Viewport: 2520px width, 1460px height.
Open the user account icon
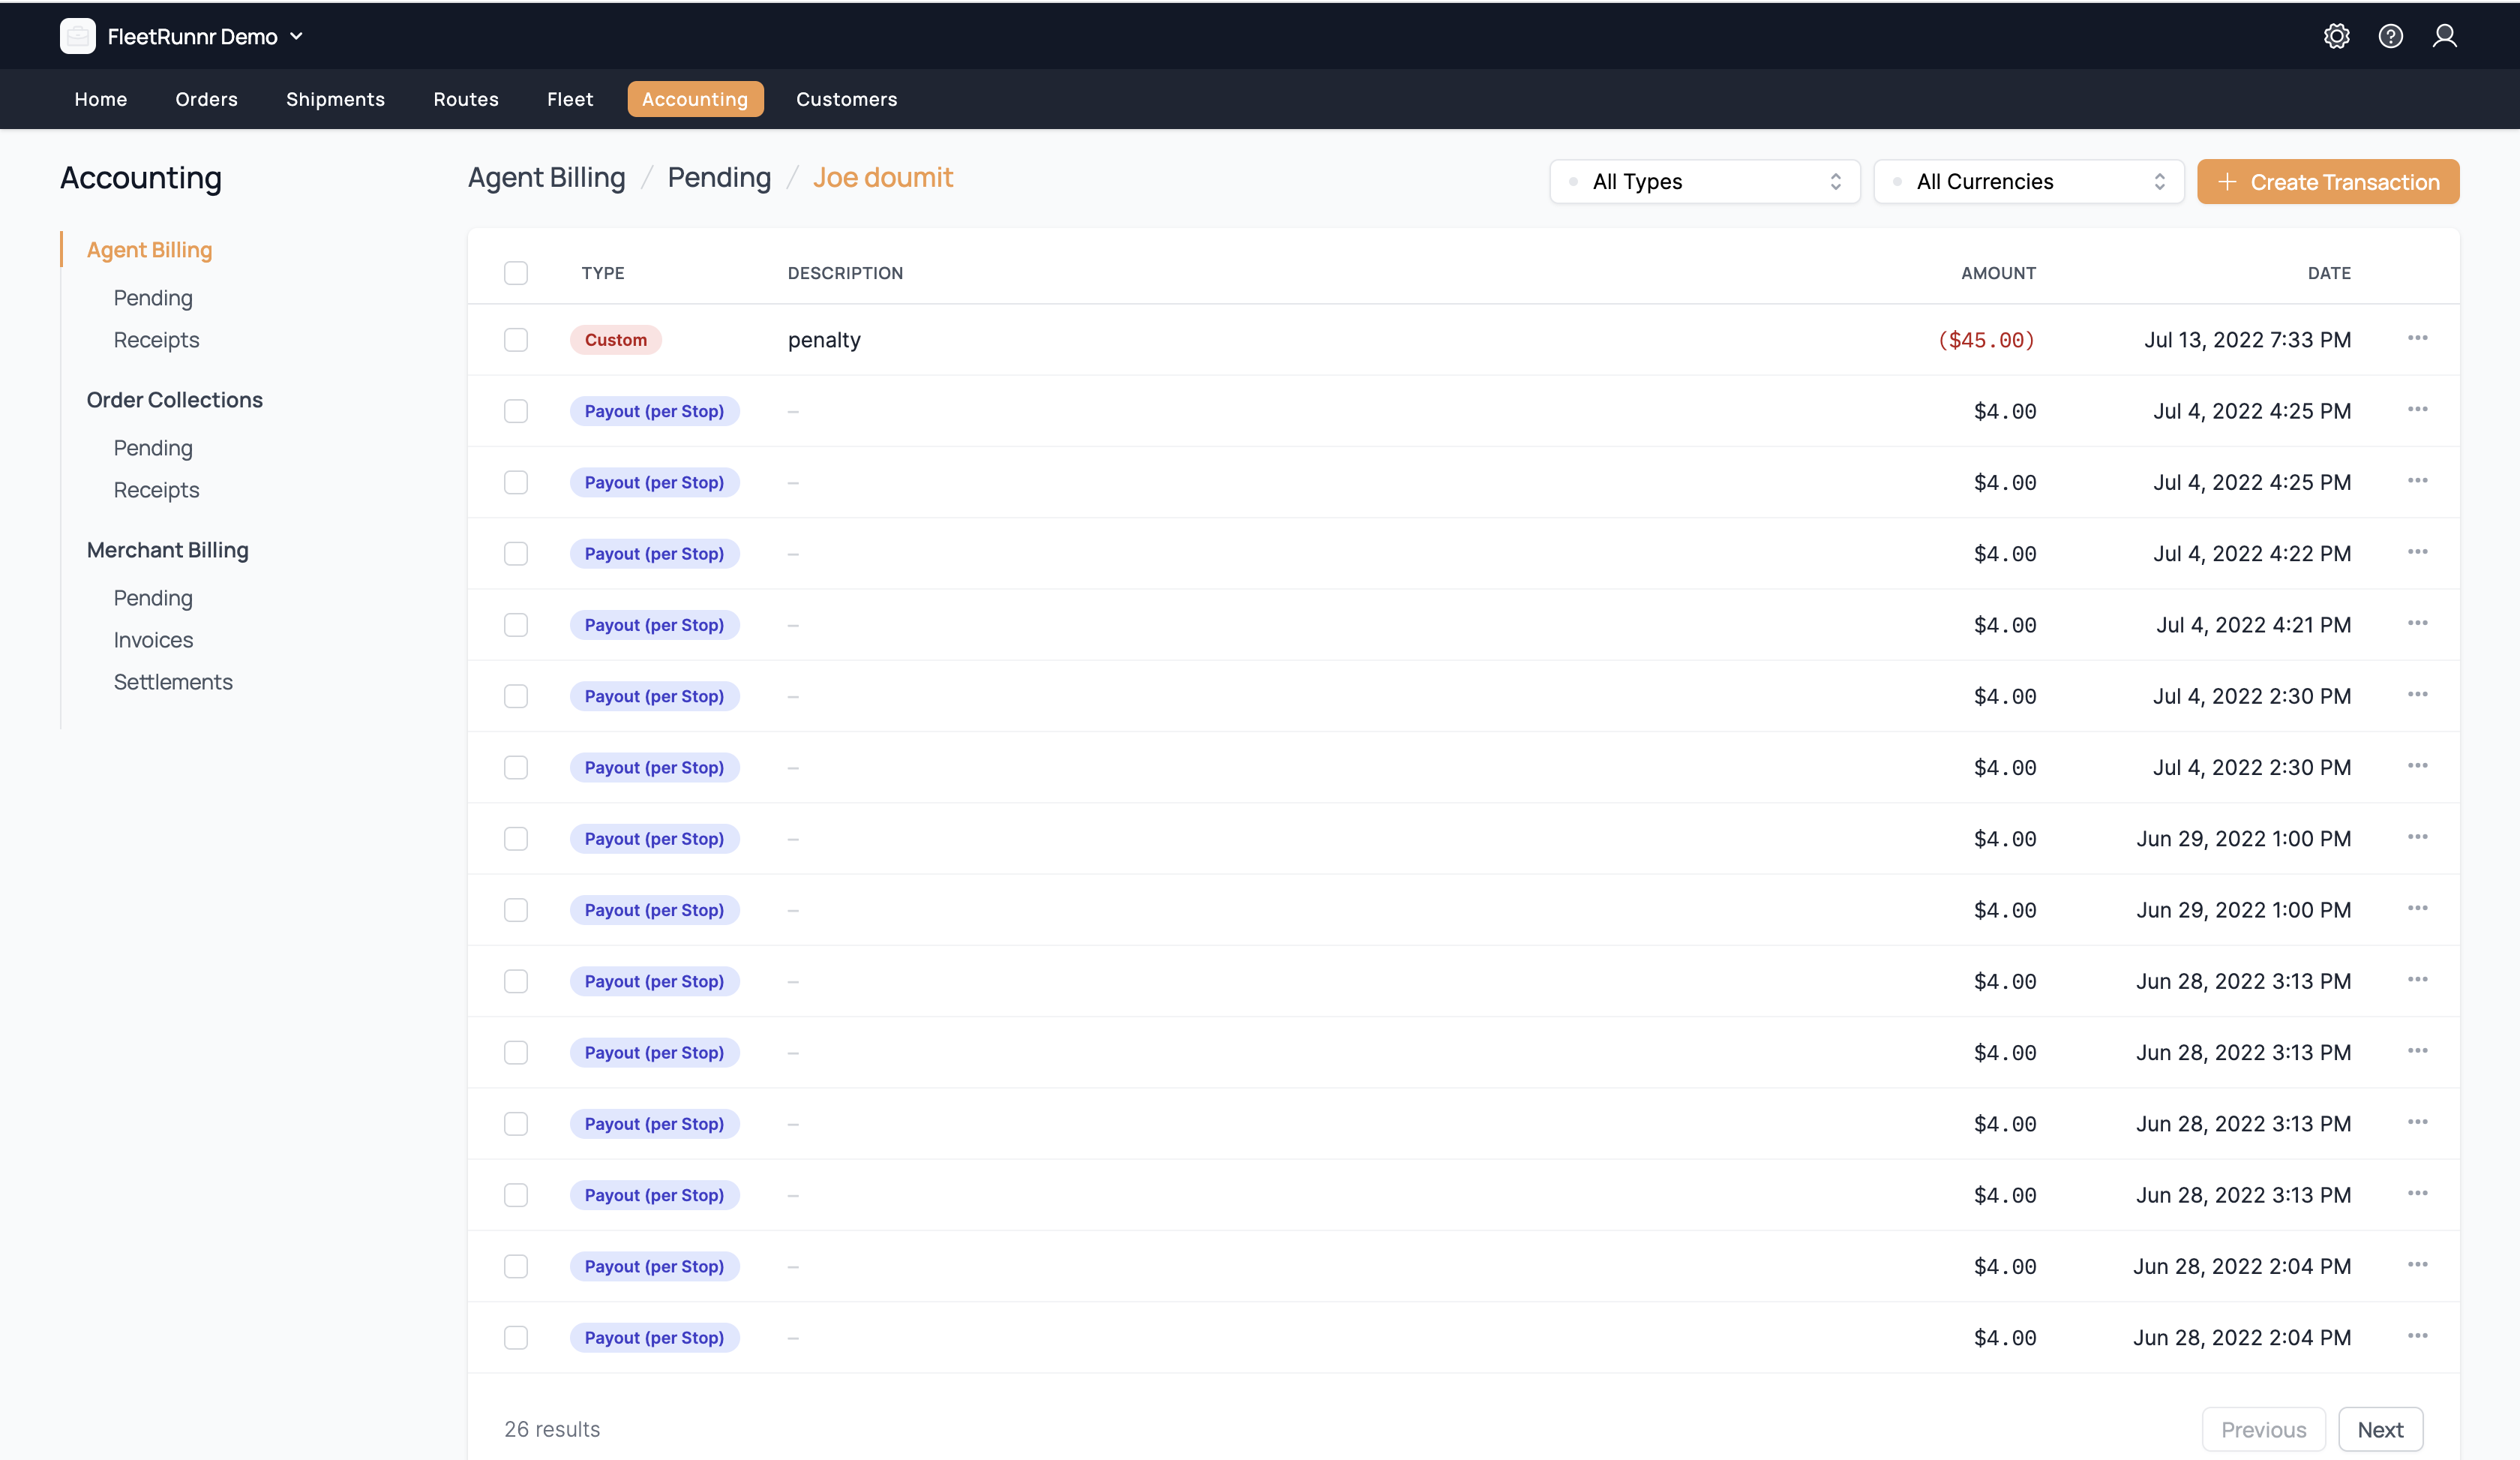pos(2446,36)
